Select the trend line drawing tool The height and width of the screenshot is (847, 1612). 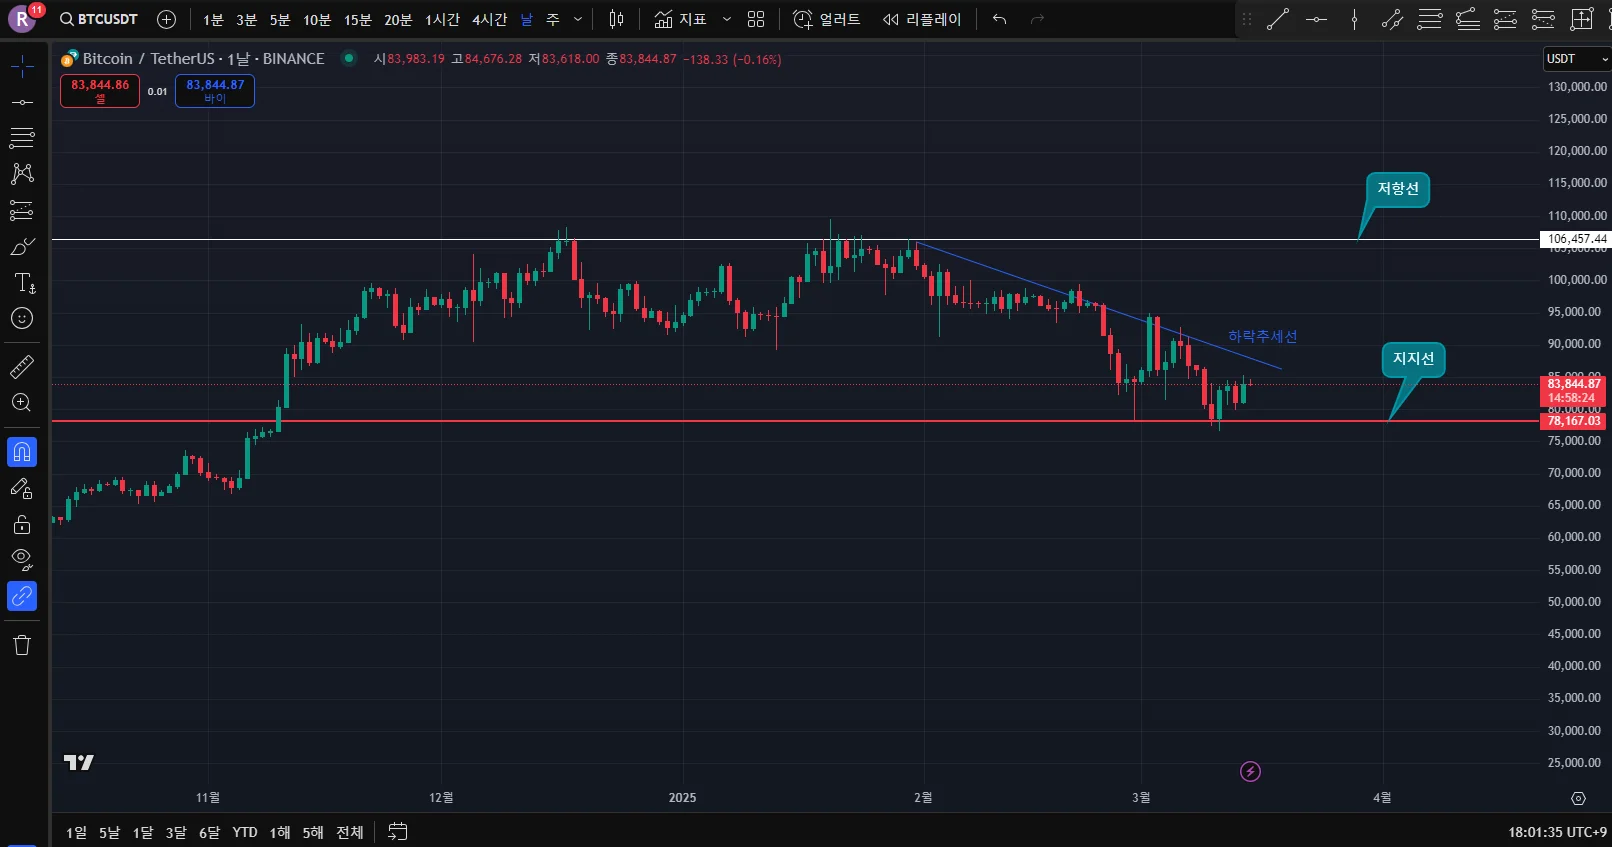pyautogui.click(x=22, y=102)
